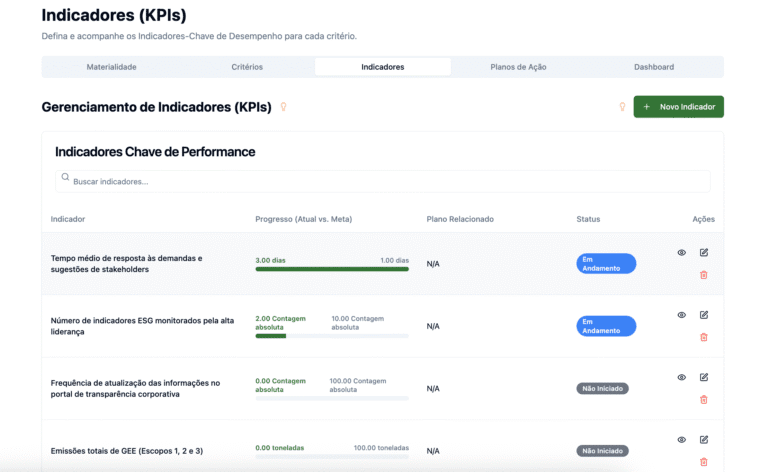Edit the Frequência de atualização indicator
The height and width of the screenshot is (472, 768).
tap(704, 377)
